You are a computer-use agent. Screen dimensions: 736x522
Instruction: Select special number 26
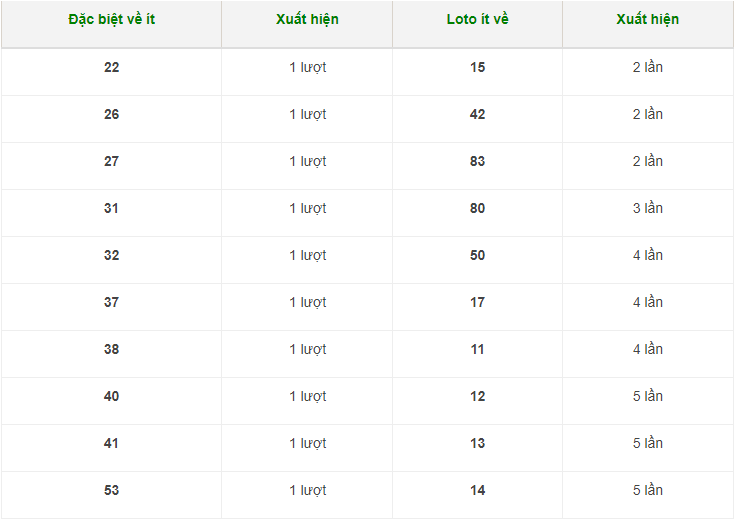(x=111, y=114)
